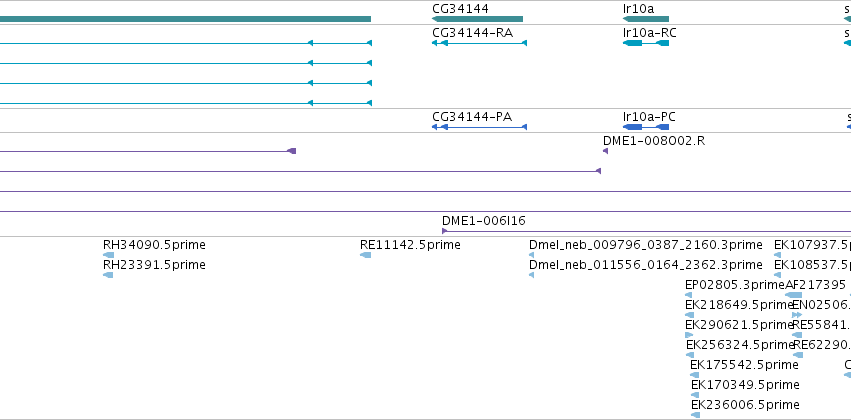Click the CG34144-RA transcript glyph

coord(479,43)
